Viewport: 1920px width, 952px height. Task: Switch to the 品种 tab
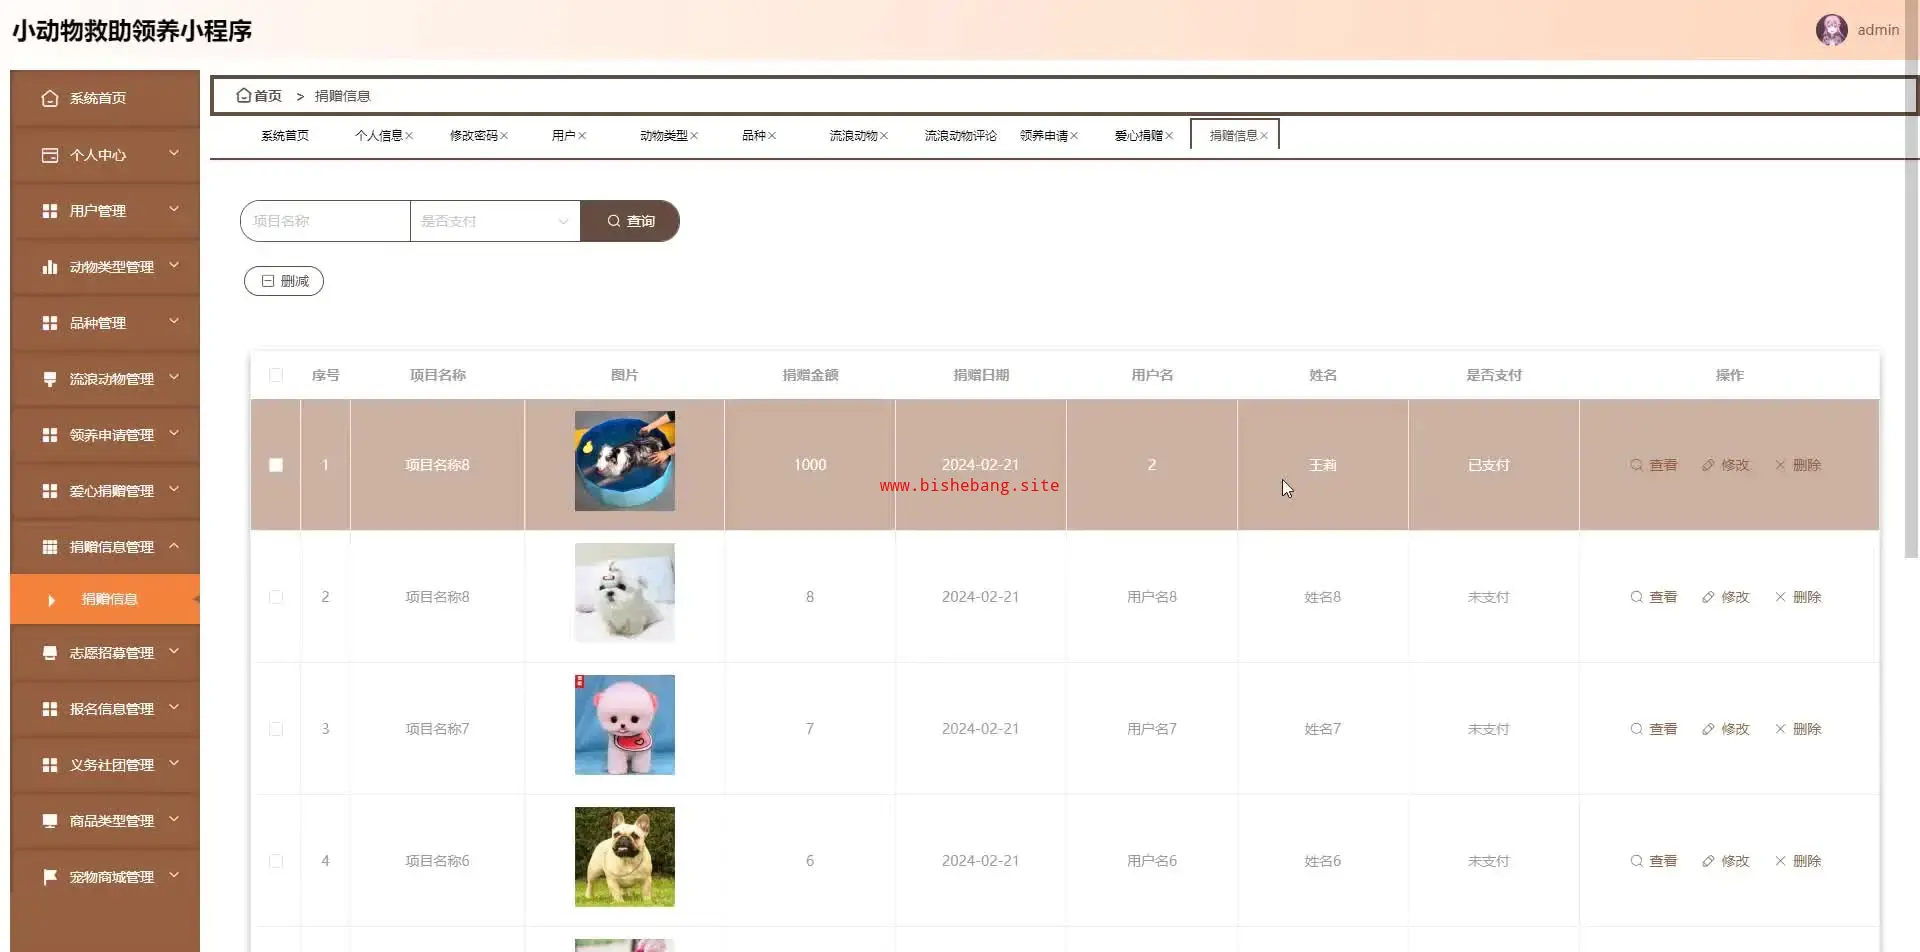point(753,136)
